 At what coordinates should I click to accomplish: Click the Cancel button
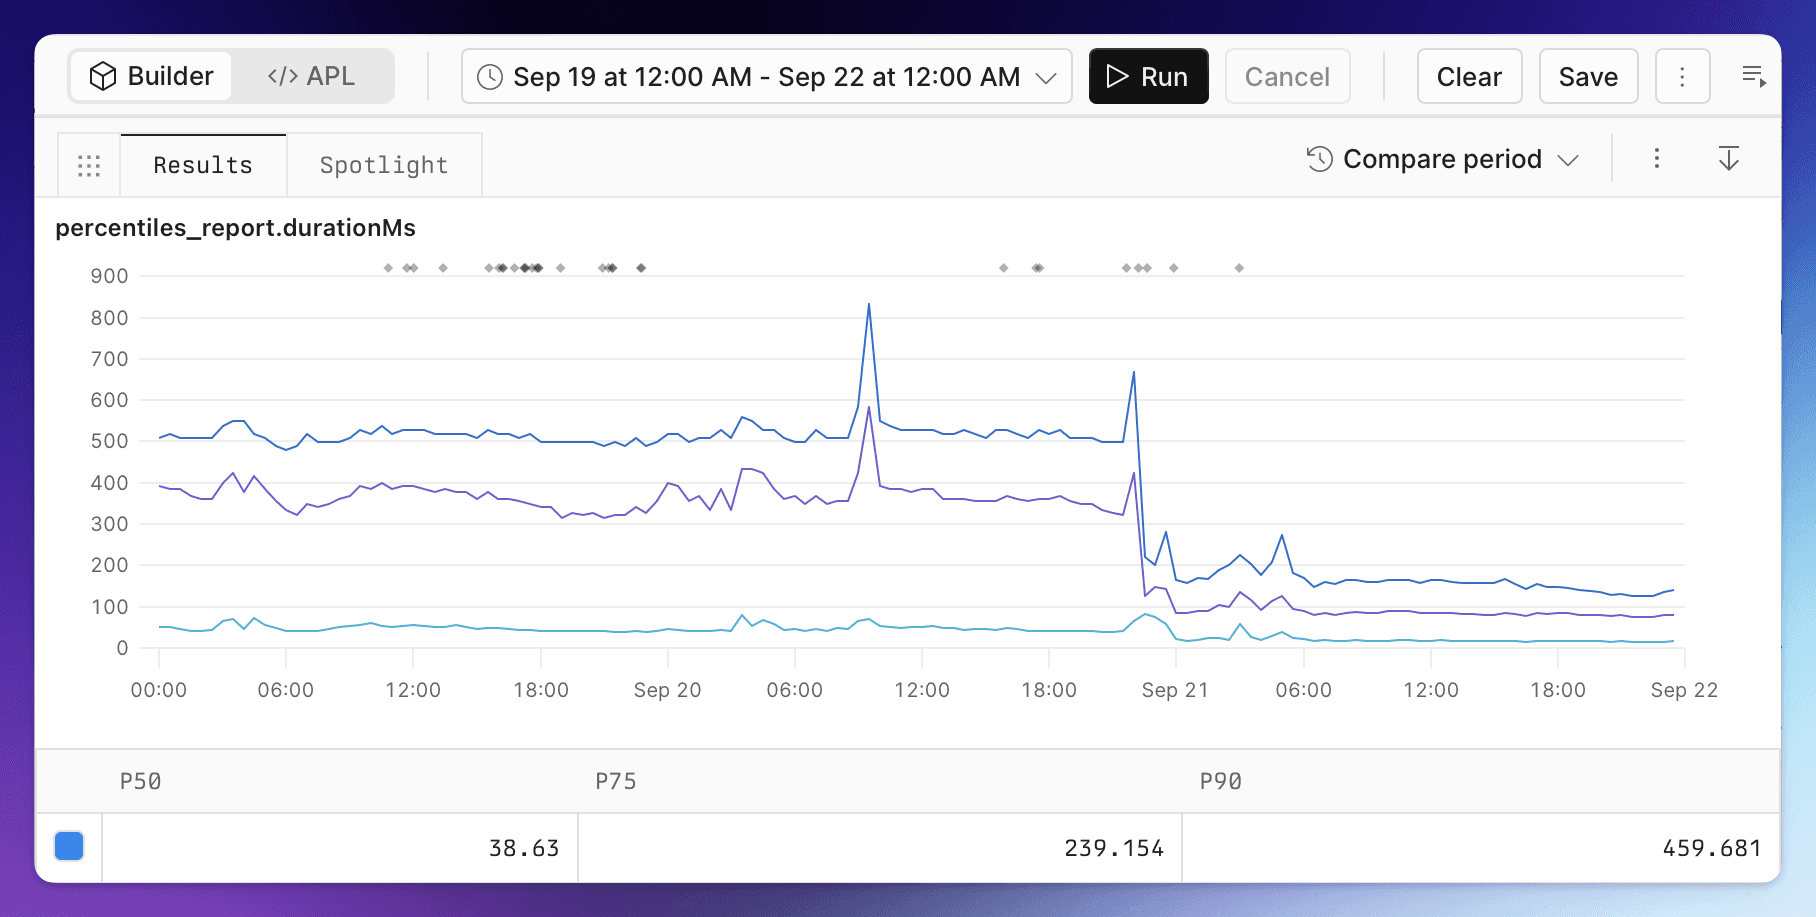1287,76
